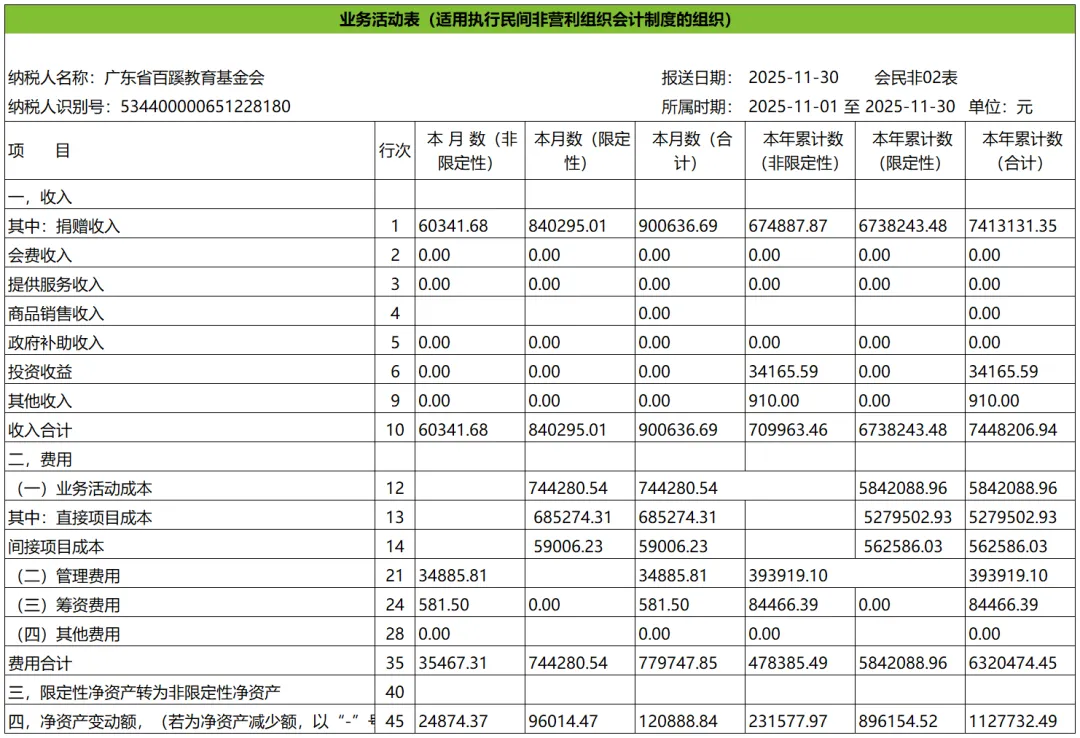Select the row label （二）管理费用
This screenshot has width=1080, height=738.
[x=68, y=576]
